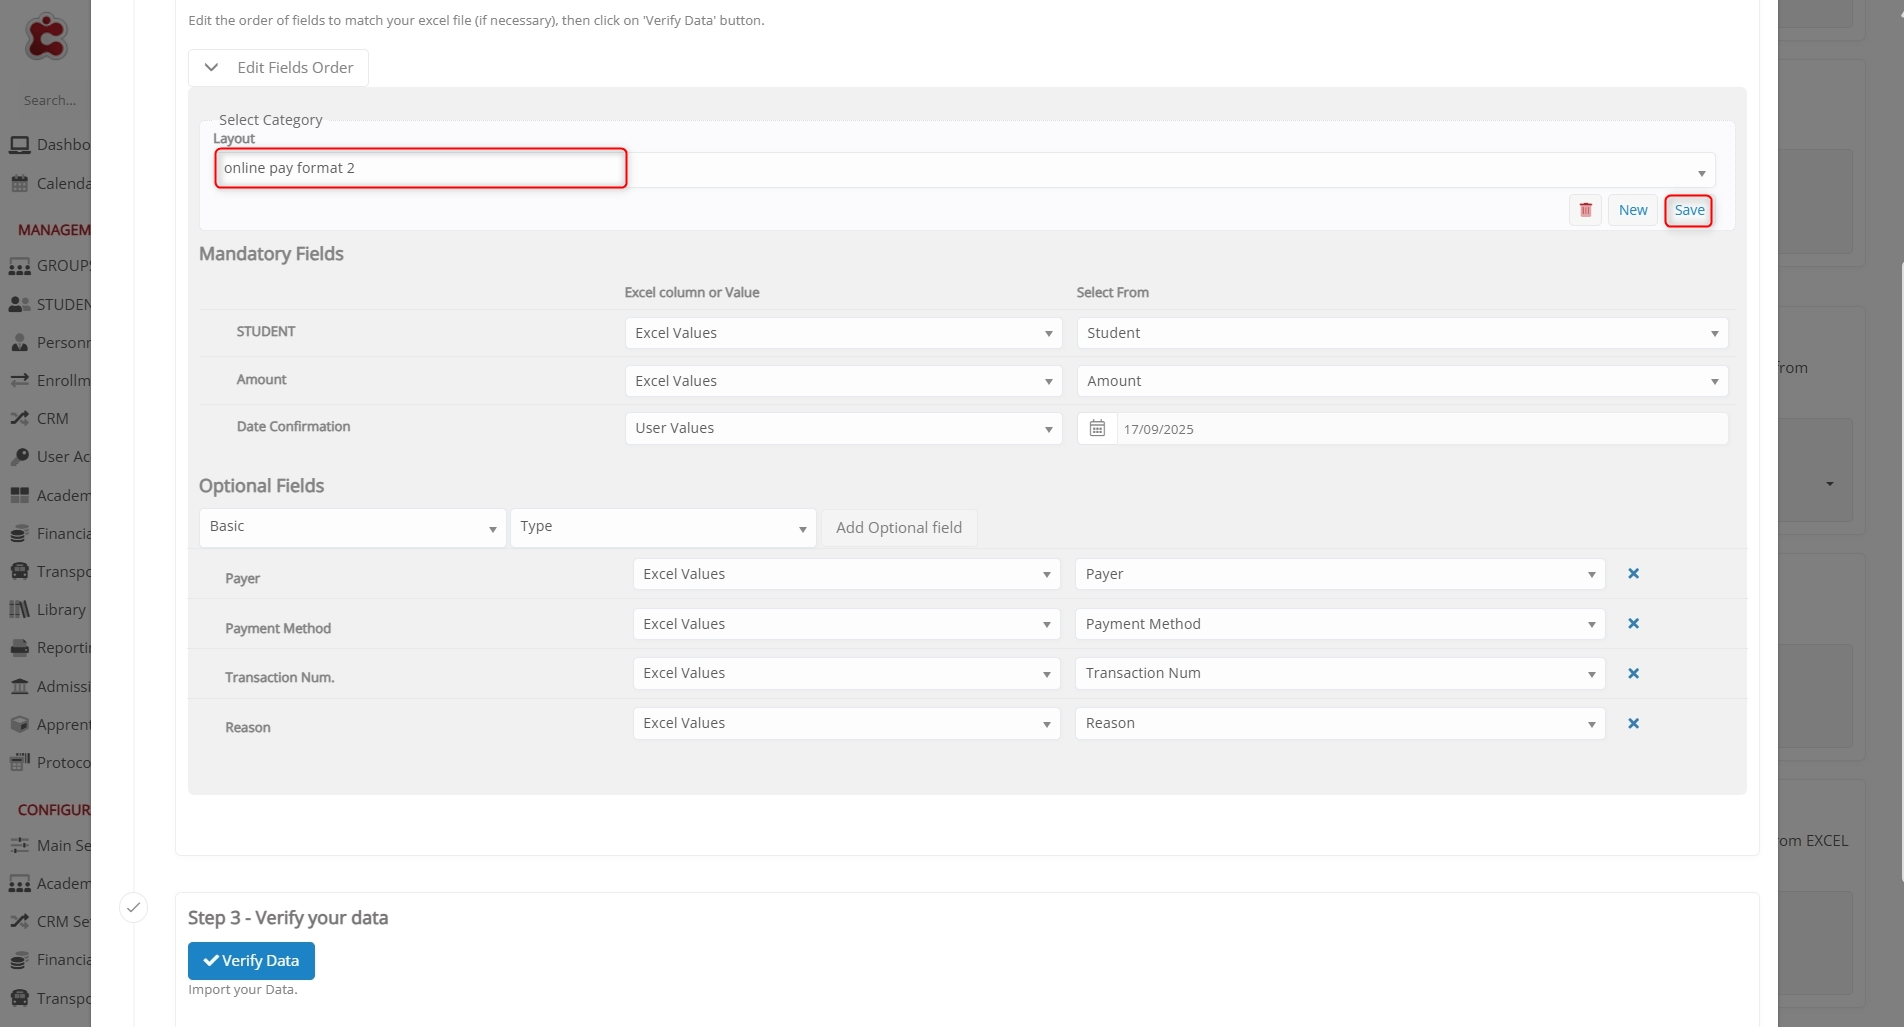Image resolution: width=1904 pixels, height=1027 pixels.
Task: Open Library in the sidebar menu
Action: coord(60,610)
